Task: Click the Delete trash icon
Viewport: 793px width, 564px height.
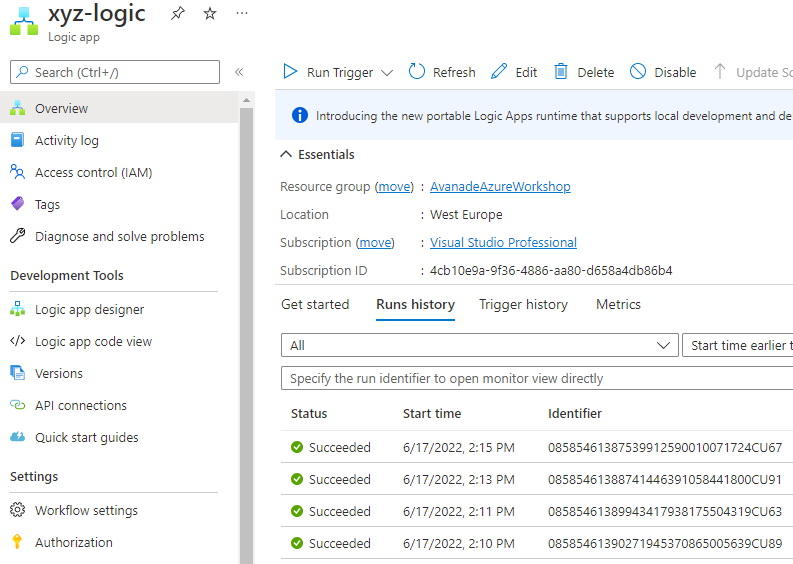Action: (x=561, y=72)
